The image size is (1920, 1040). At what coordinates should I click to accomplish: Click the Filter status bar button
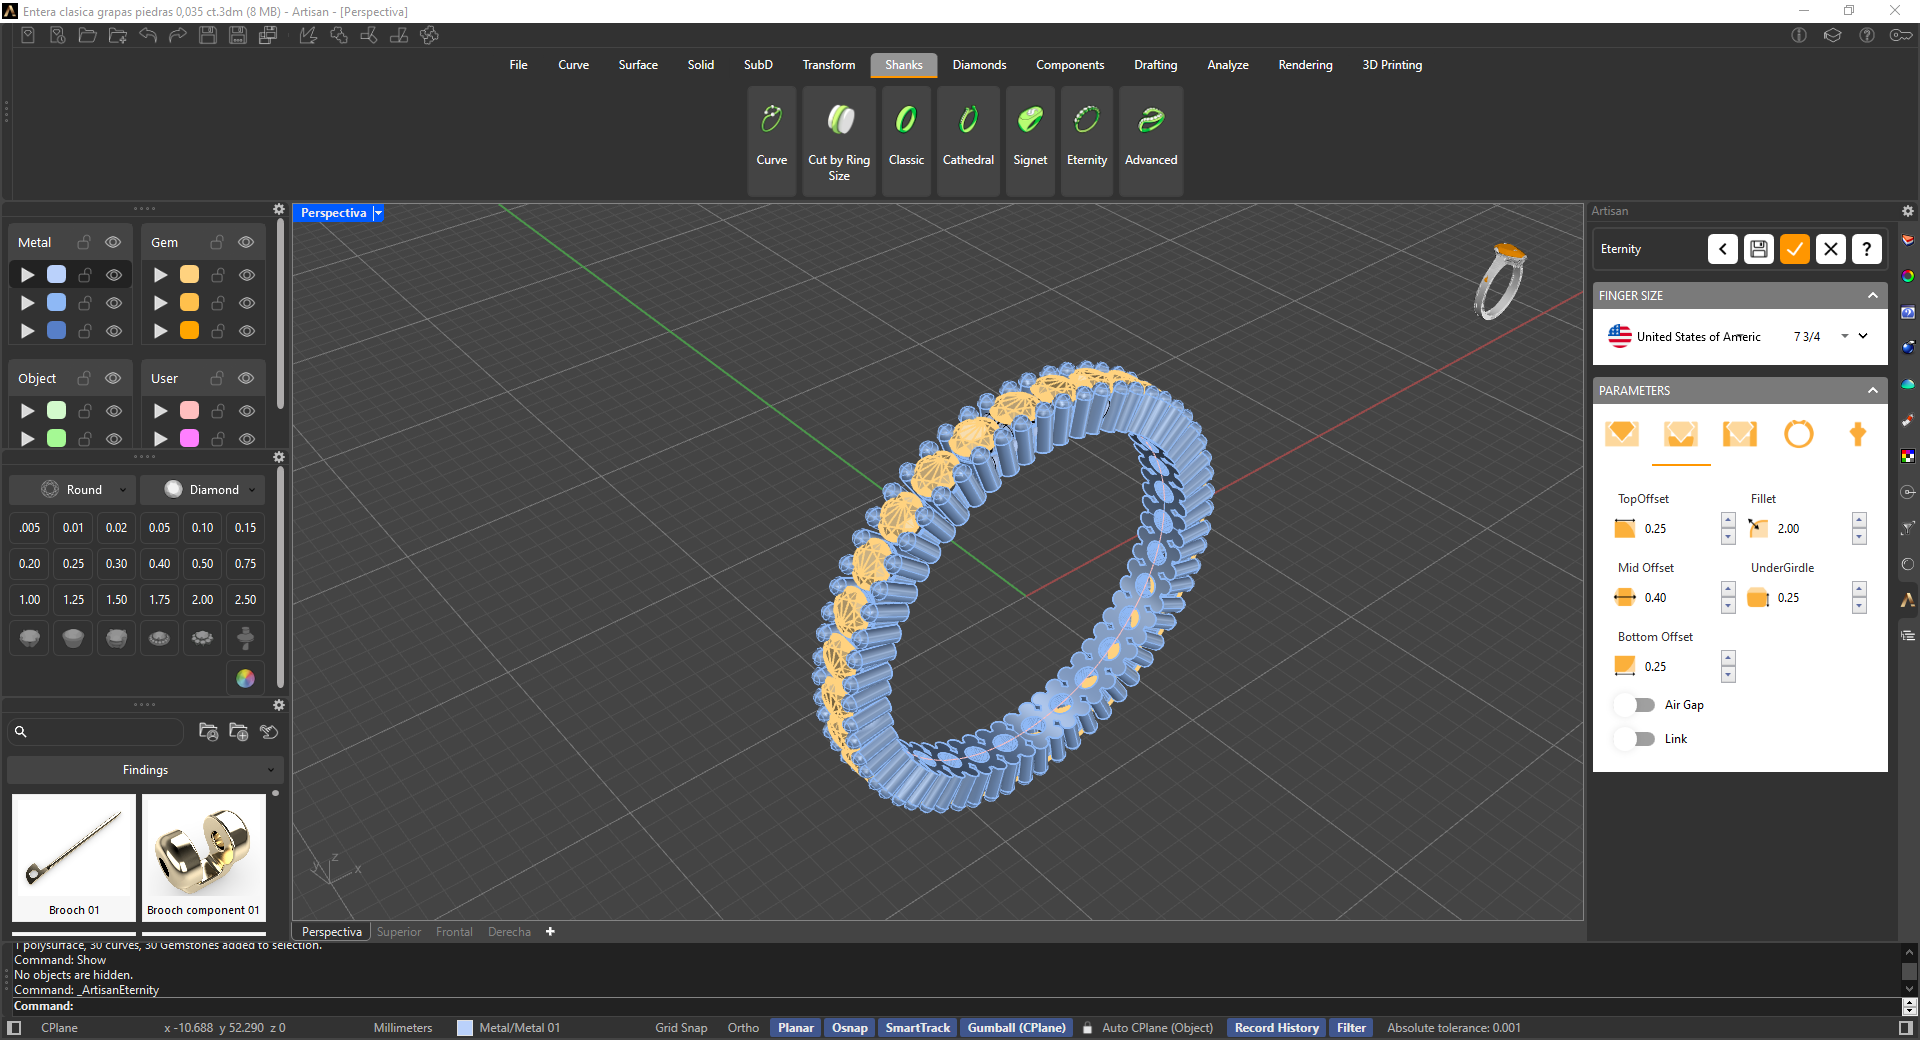coord(1351,1028)
